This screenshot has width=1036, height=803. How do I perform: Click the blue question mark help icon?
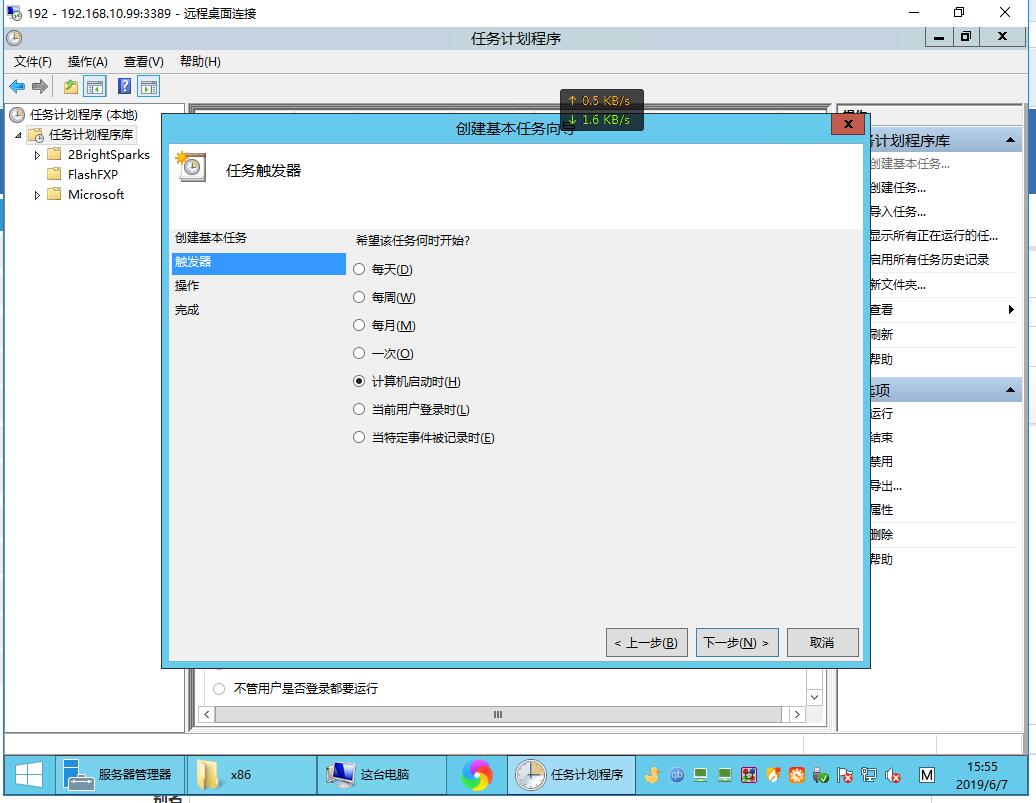click(125, 87)
